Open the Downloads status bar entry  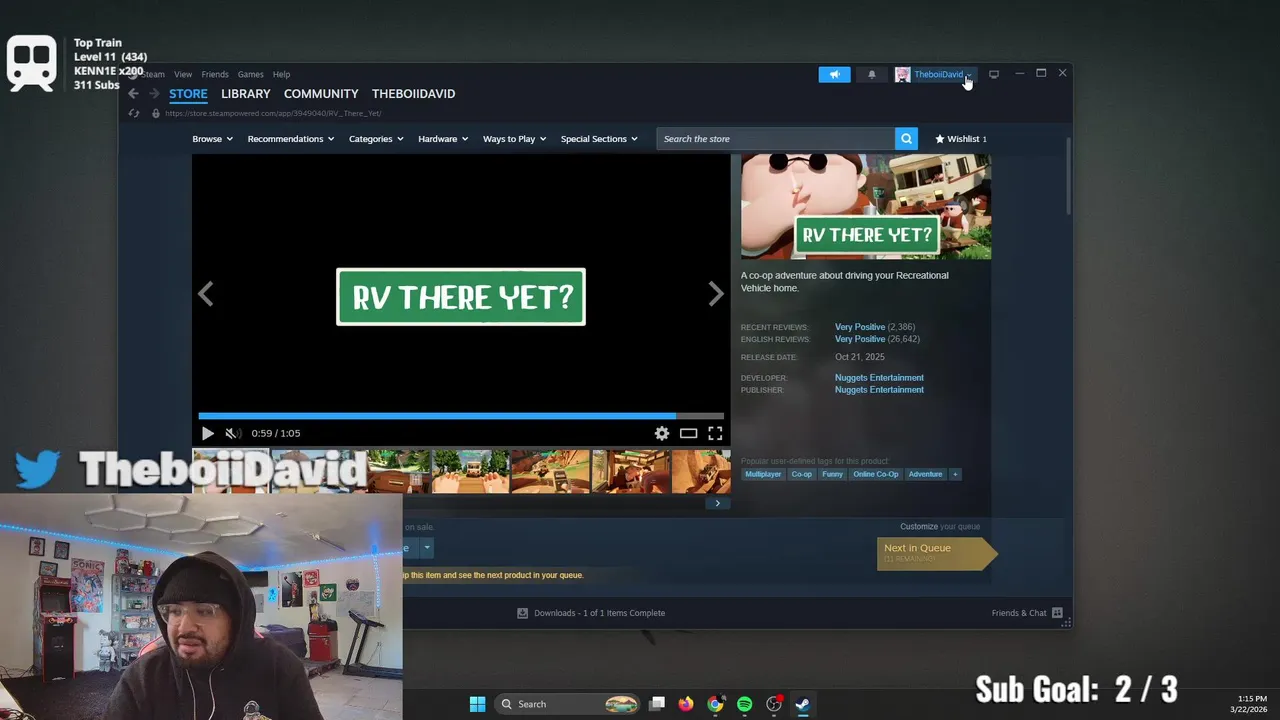click(591, 613)
